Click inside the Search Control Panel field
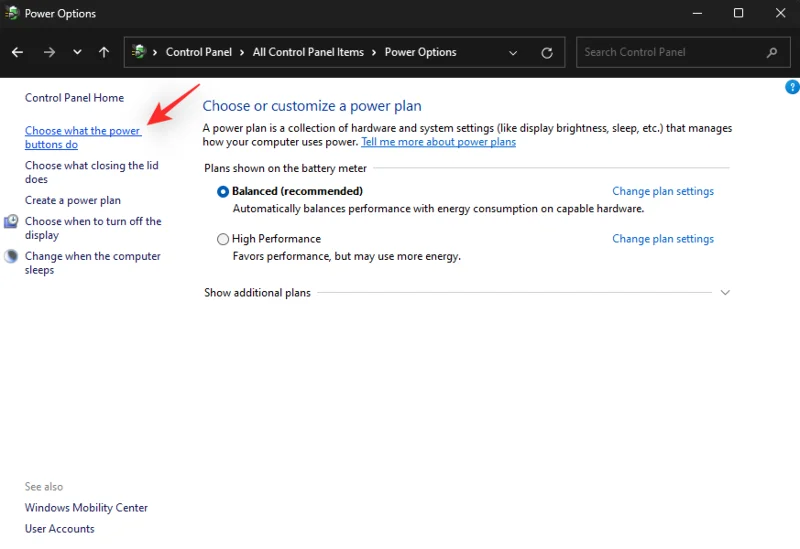The height and width of the screenshot is (549, 800). [x=665, y=52]
